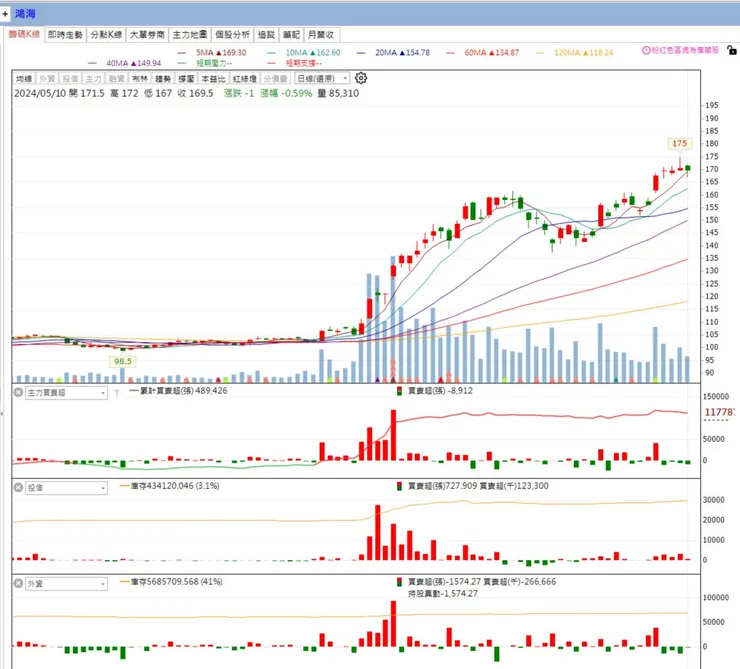Toggle the 融資 overlay button
The width and height of the screenshot is (740, 669).
[x=117, y=78]
